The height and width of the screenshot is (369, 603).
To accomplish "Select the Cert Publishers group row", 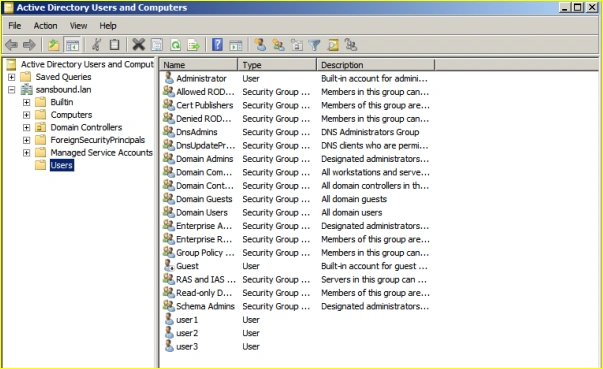I will (x=296, y=105).
